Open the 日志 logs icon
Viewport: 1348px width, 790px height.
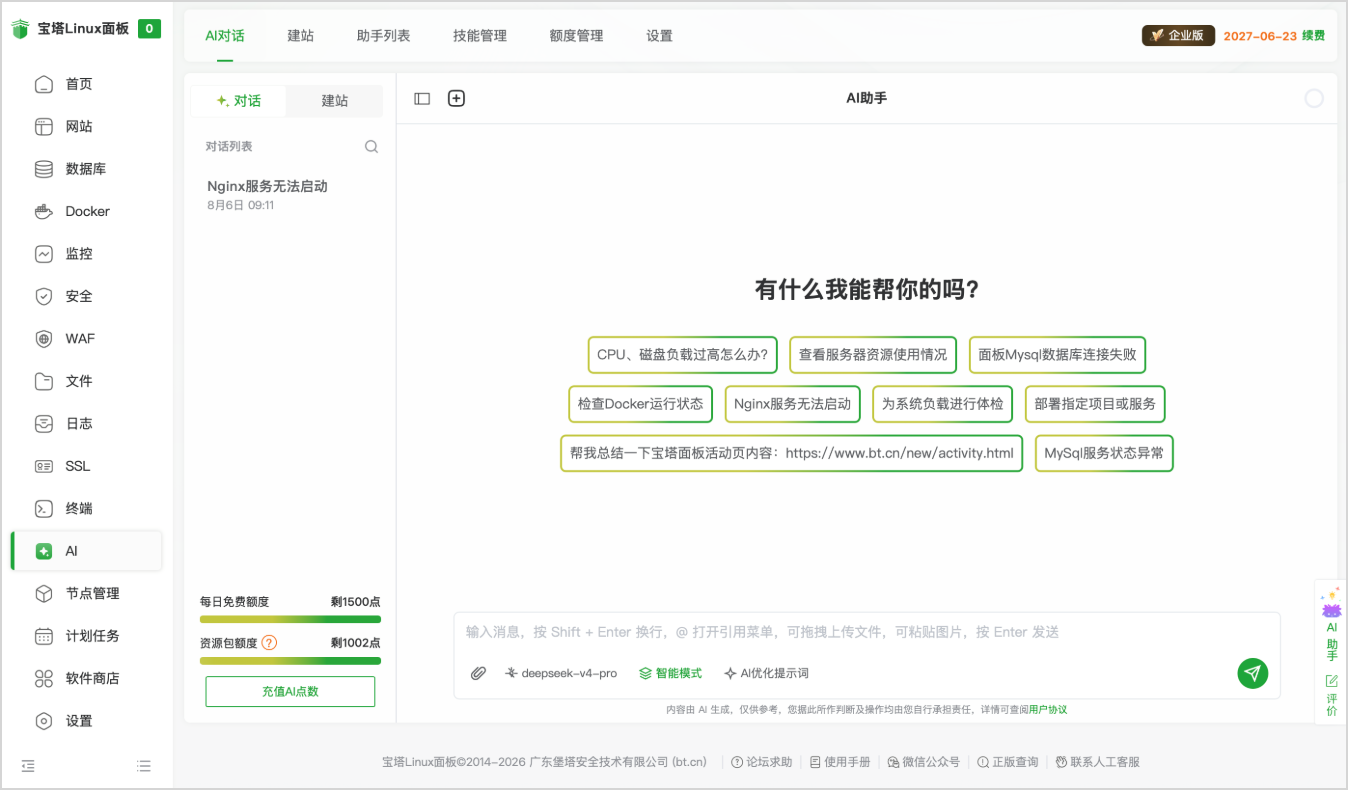(44, 424)
